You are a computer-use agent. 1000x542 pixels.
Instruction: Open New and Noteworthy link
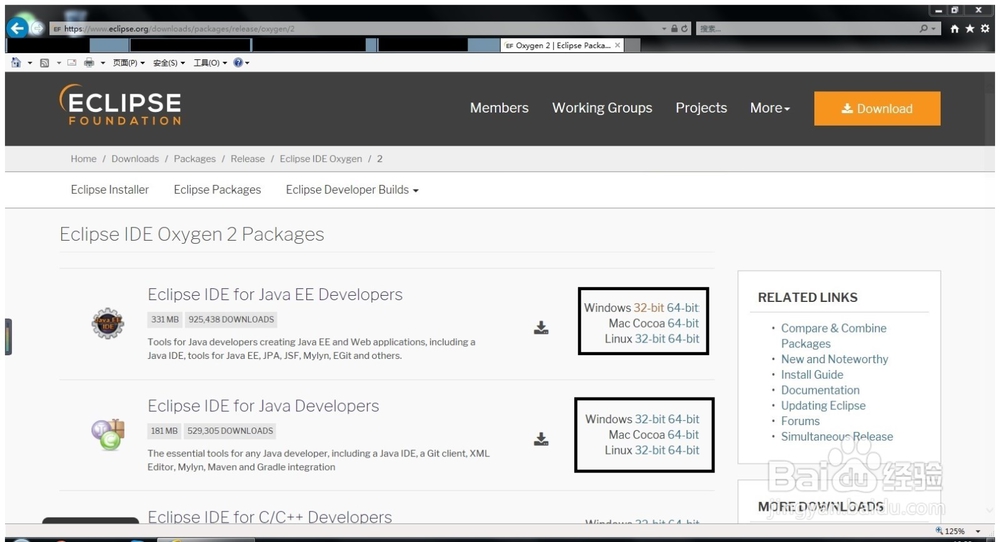(834, 359)
